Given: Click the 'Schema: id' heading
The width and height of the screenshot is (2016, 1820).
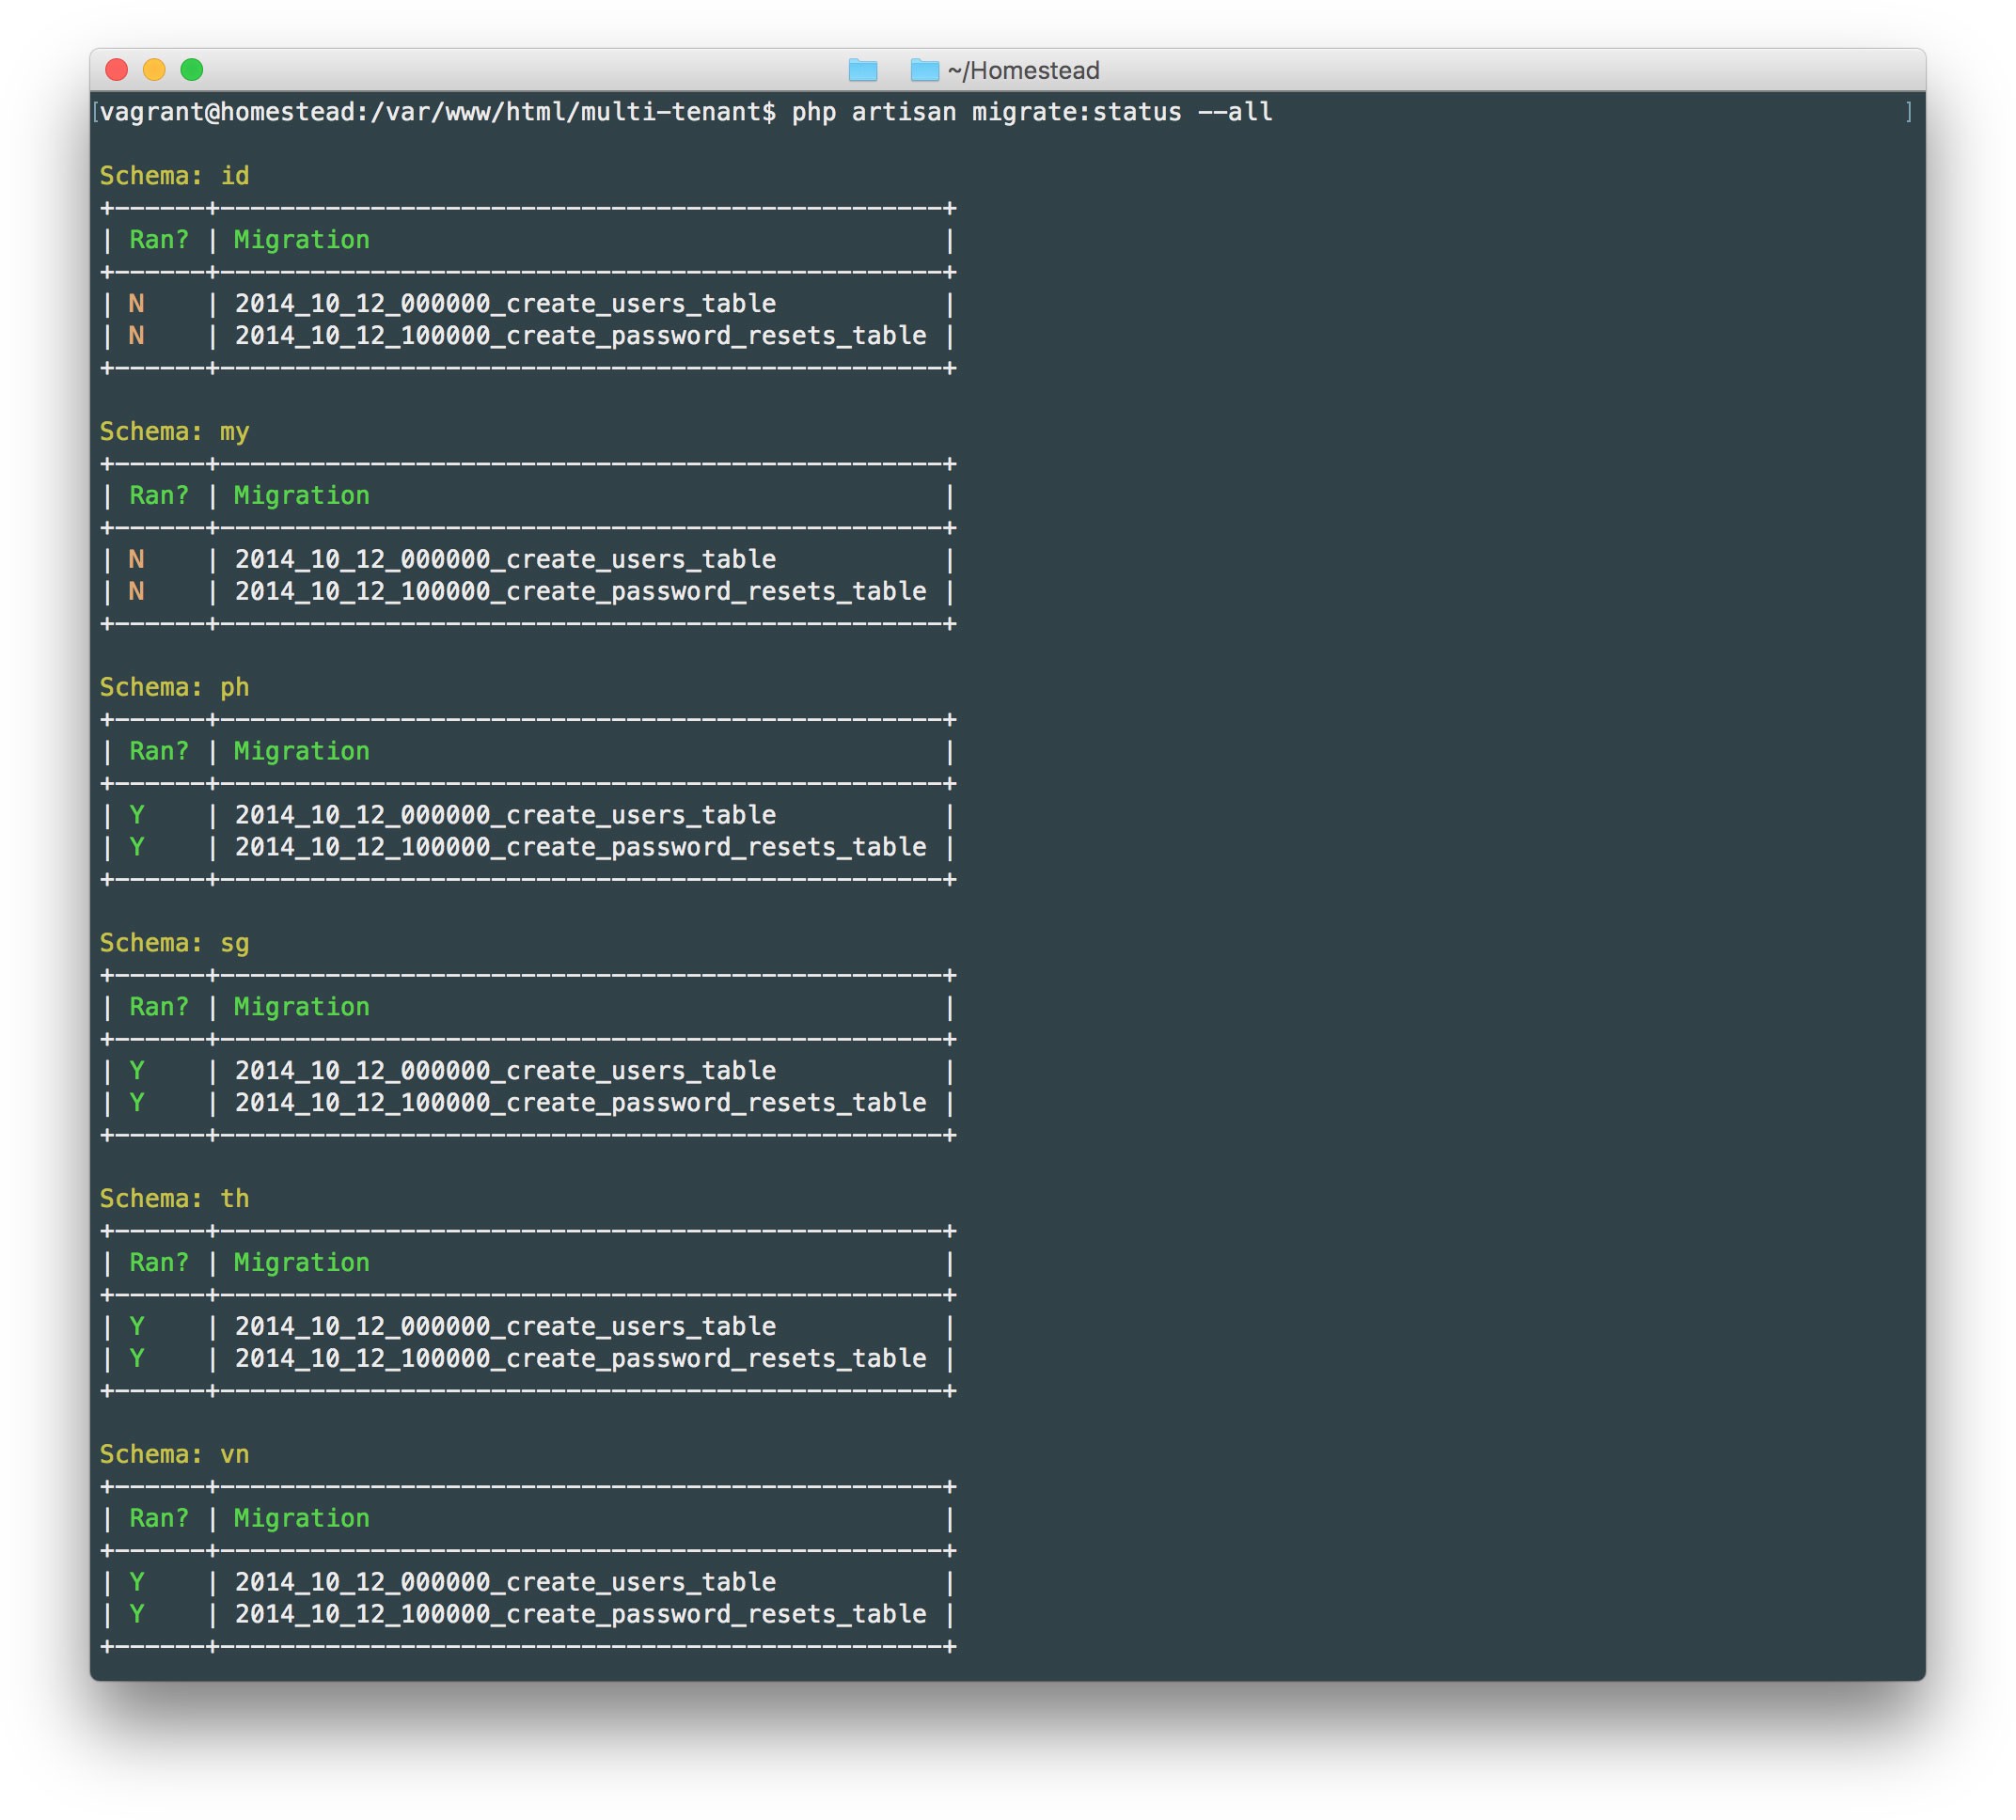Looking at the screenshot, I should tap(174, 176).
